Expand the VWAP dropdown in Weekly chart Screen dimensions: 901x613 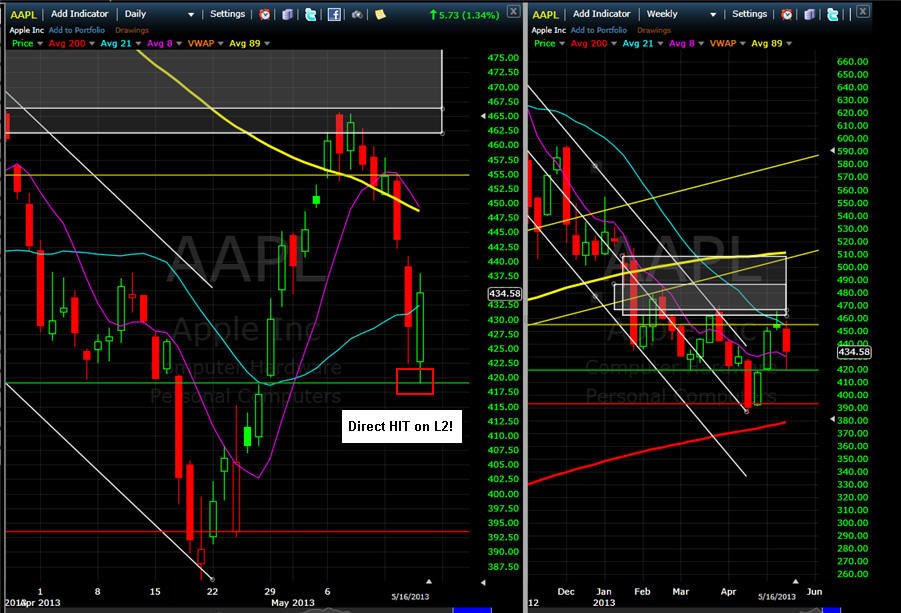pyautogui.click(x=742, y=44)
